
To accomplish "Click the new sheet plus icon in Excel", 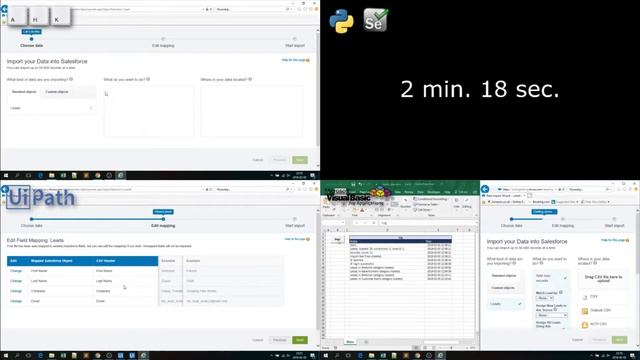I will click(366, 342).
